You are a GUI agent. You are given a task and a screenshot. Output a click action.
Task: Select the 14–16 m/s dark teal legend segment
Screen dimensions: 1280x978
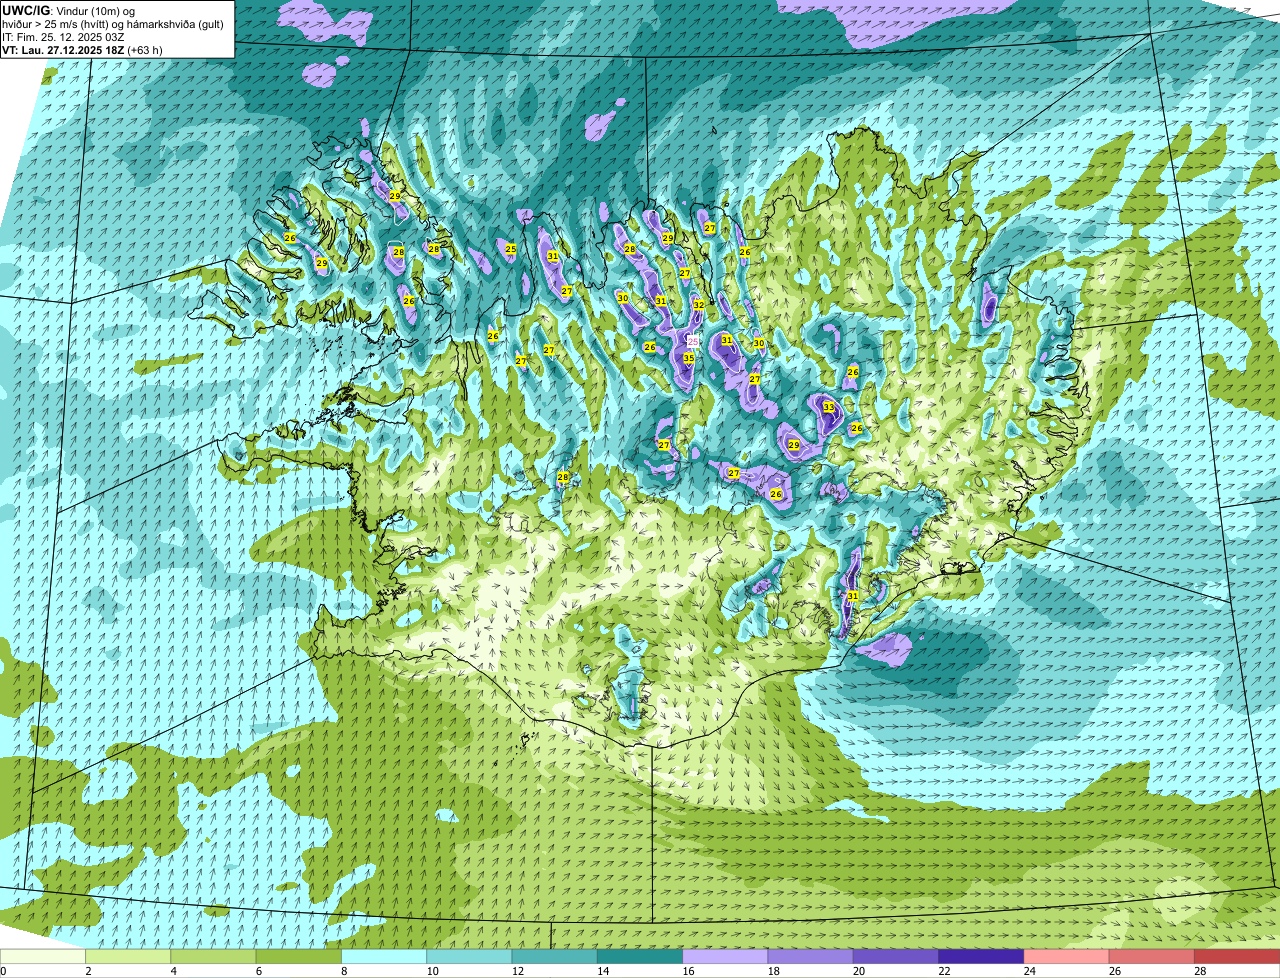(x=640, y=956)
